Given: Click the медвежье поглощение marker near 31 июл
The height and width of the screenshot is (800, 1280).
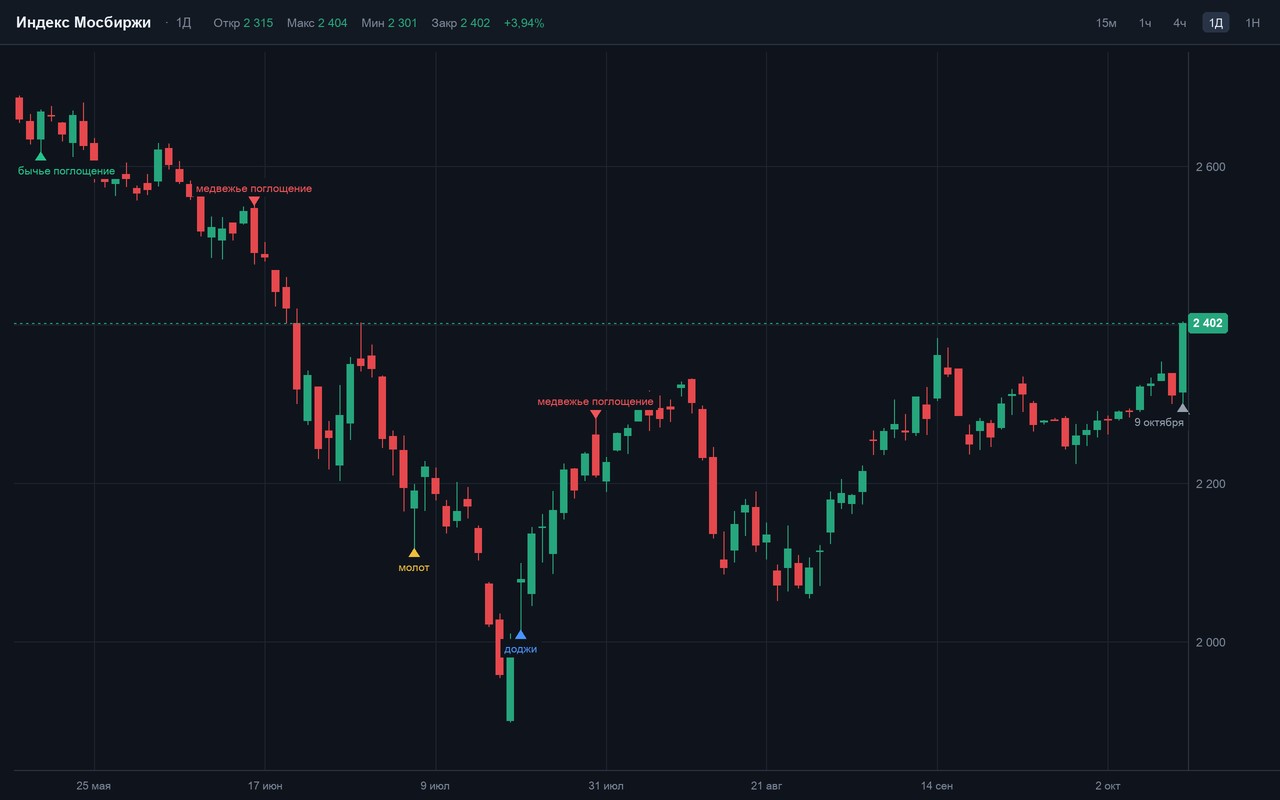Looking at the screenshot, I should pyautogui.click(x=596, y=414).
